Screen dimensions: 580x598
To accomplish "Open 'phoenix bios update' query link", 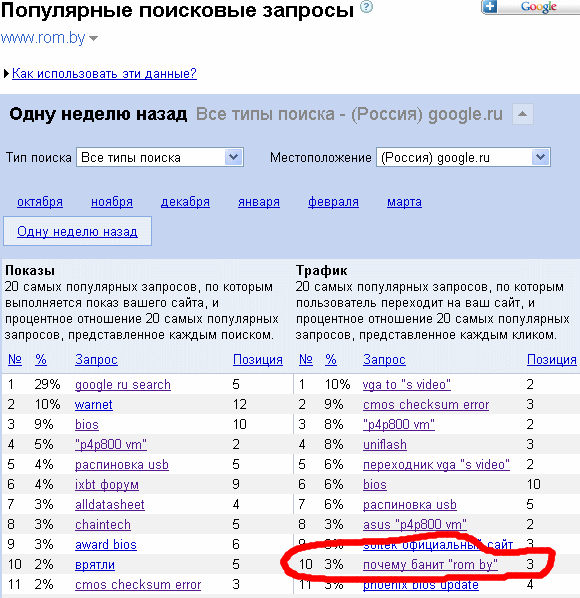I will pyautogui.click(x=421, y=585).
